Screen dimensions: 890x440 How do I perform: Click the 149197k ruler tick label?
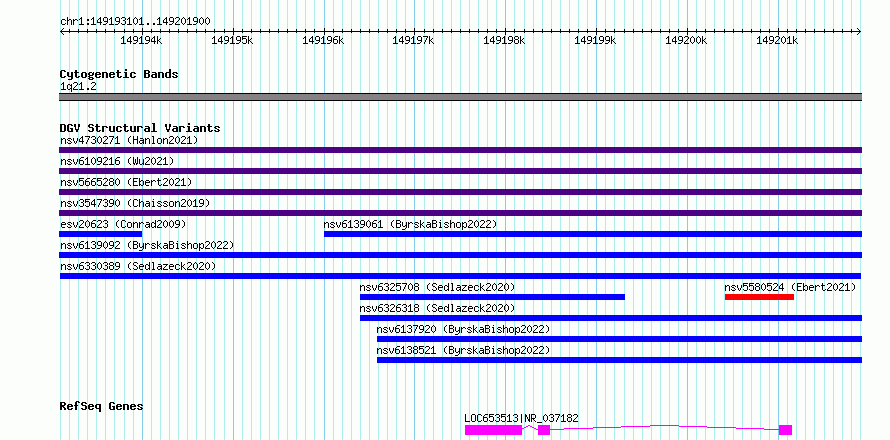click(x=413, y=40)
